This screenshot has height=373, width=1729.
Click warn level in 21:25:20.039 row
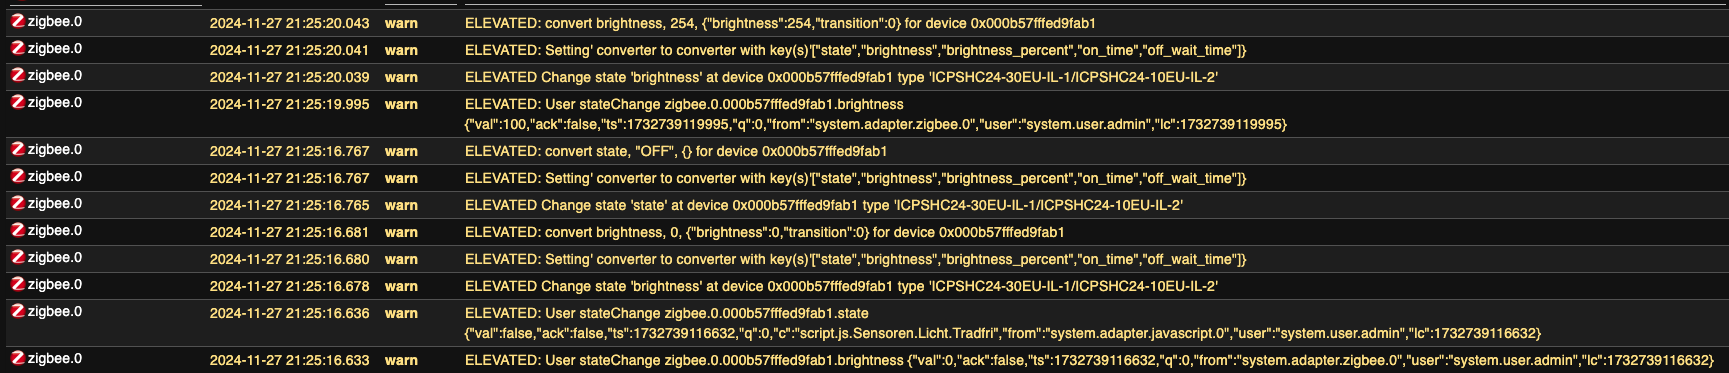click(401, 77)
